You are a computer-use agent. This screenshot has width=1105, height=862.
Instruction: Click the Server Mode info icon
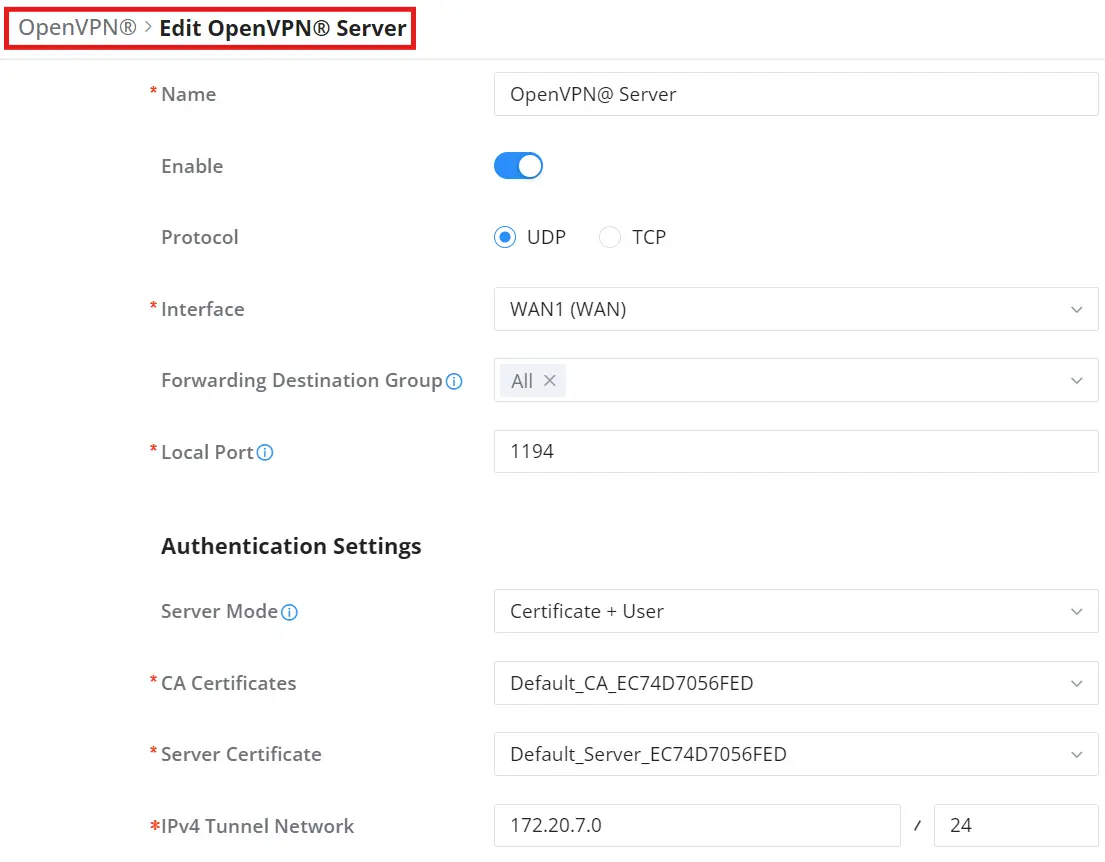290,612
